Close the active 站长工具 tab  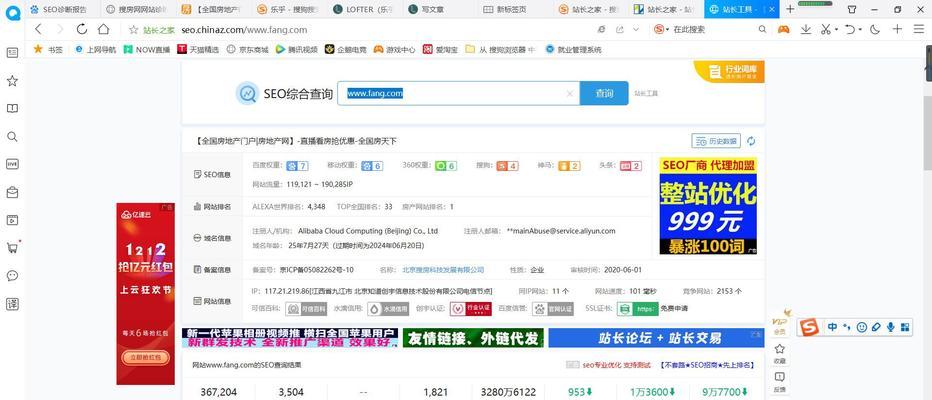[772, 9]
